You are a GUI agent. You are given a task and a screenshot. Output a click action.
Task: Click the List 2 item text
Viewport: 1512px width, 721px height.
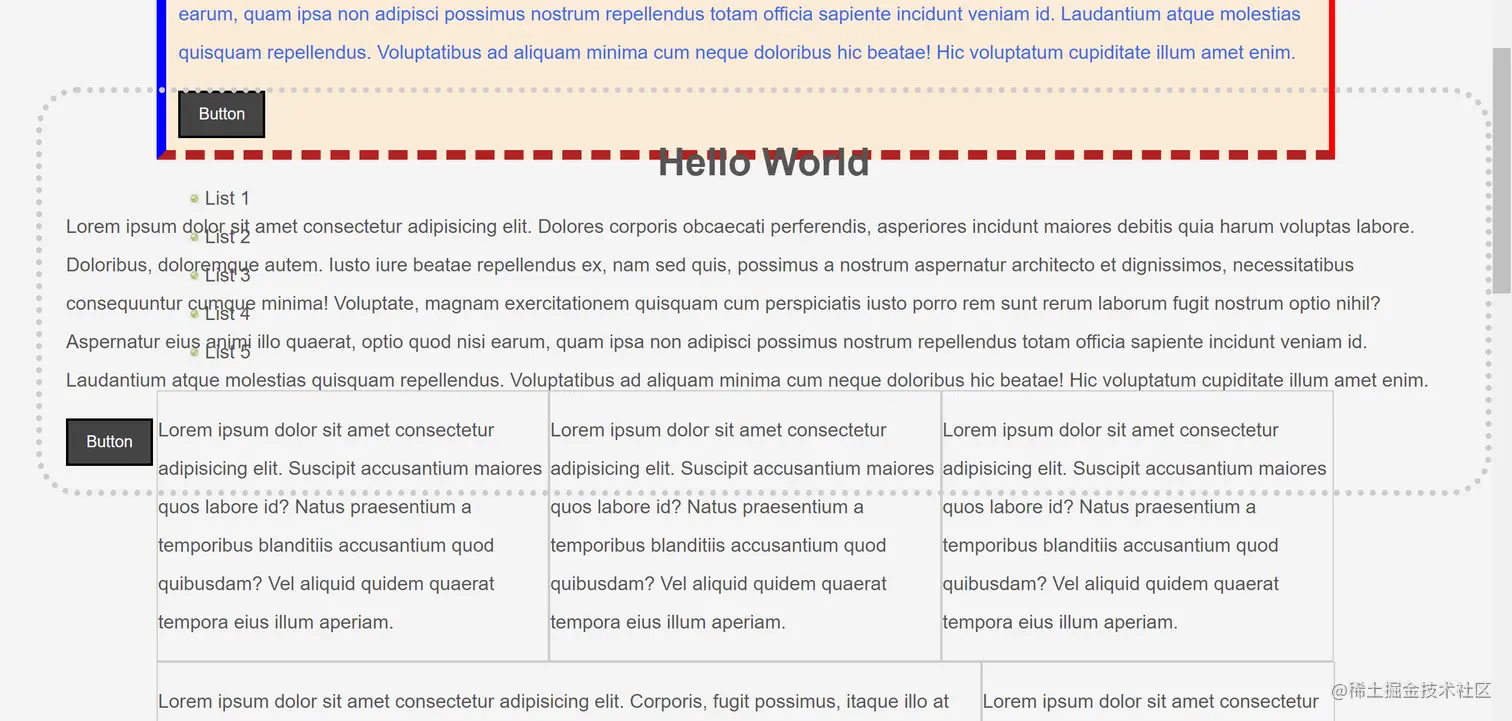tap(227, 237)
